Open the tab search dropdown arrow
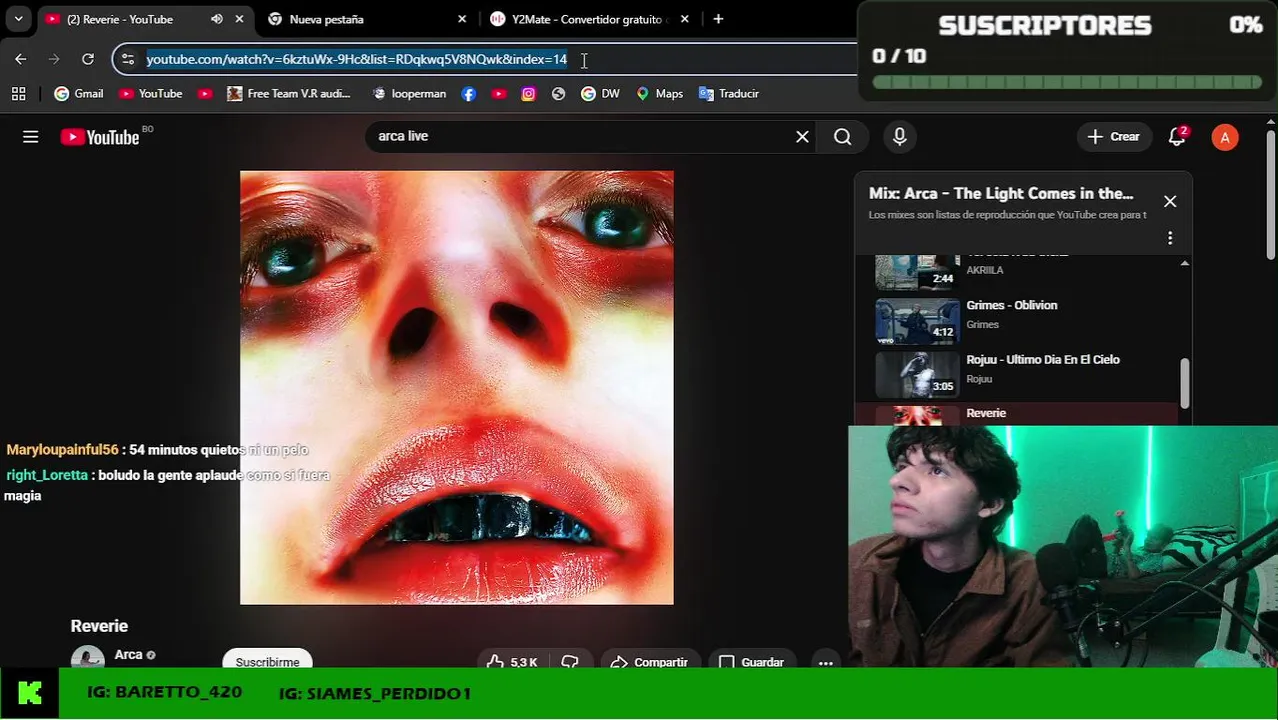 point(18,19)
